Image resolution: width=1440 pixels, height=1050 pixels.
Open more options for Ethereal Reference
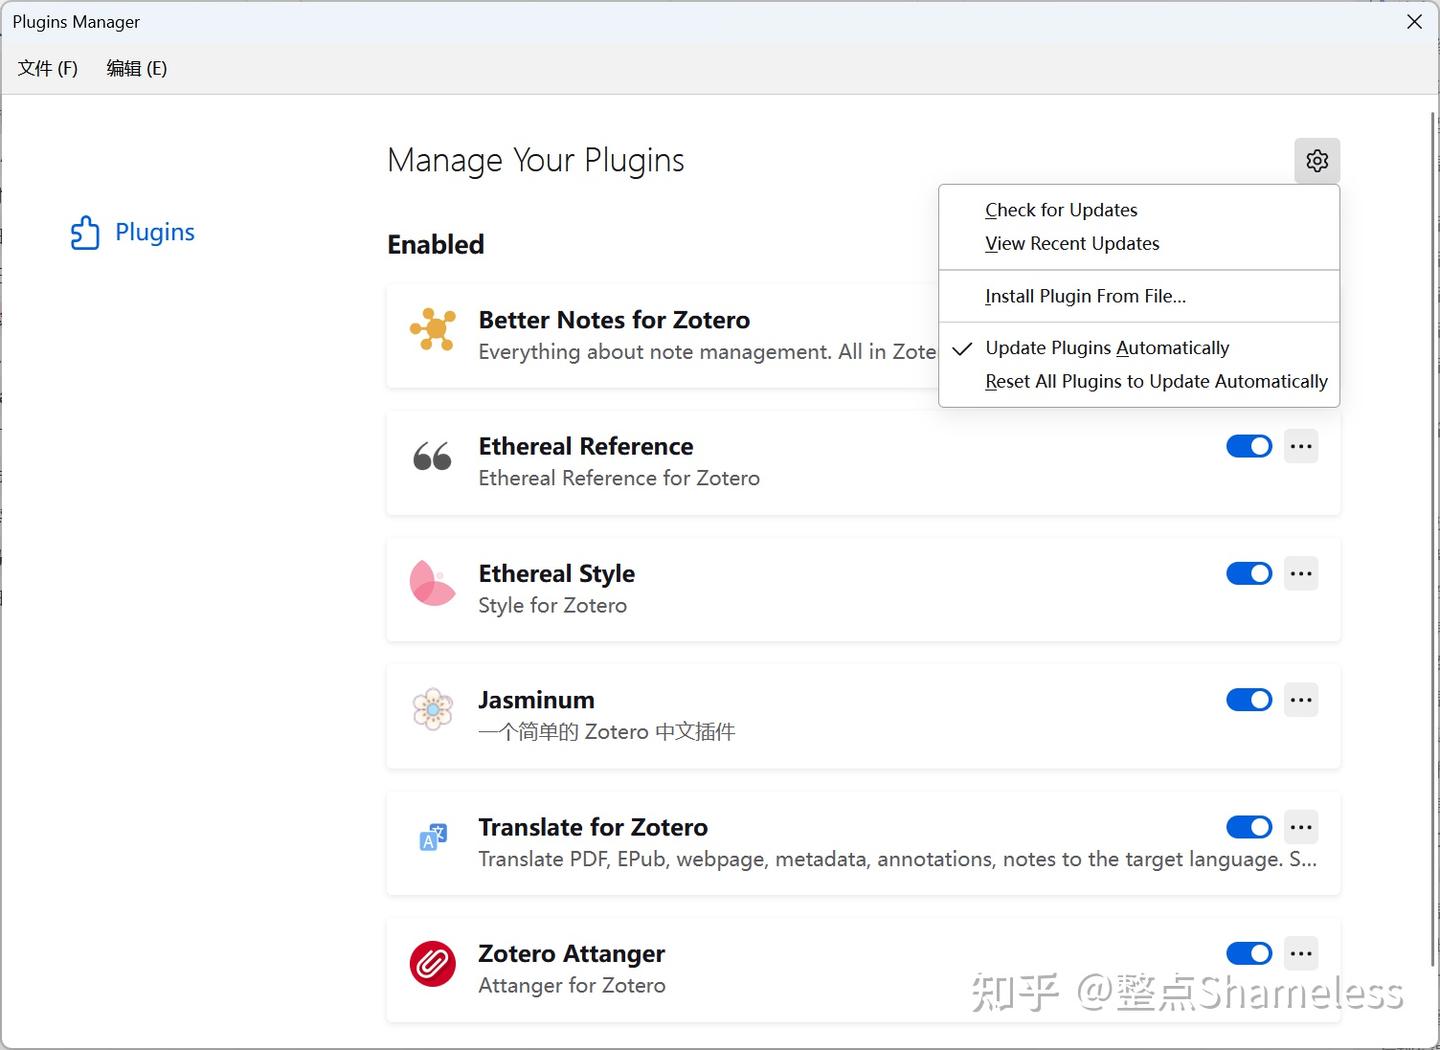click(1301, 446)
